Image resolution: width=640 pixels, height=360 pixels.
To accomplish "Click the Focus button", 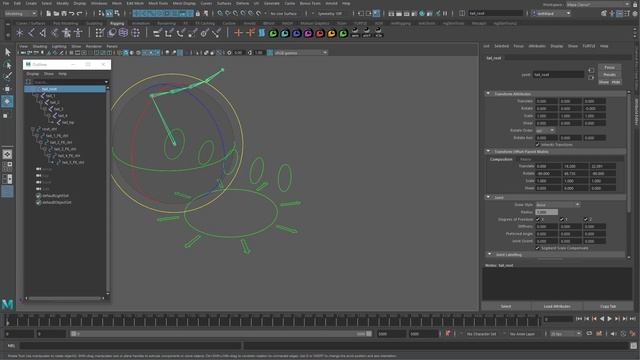I will 609,67.
